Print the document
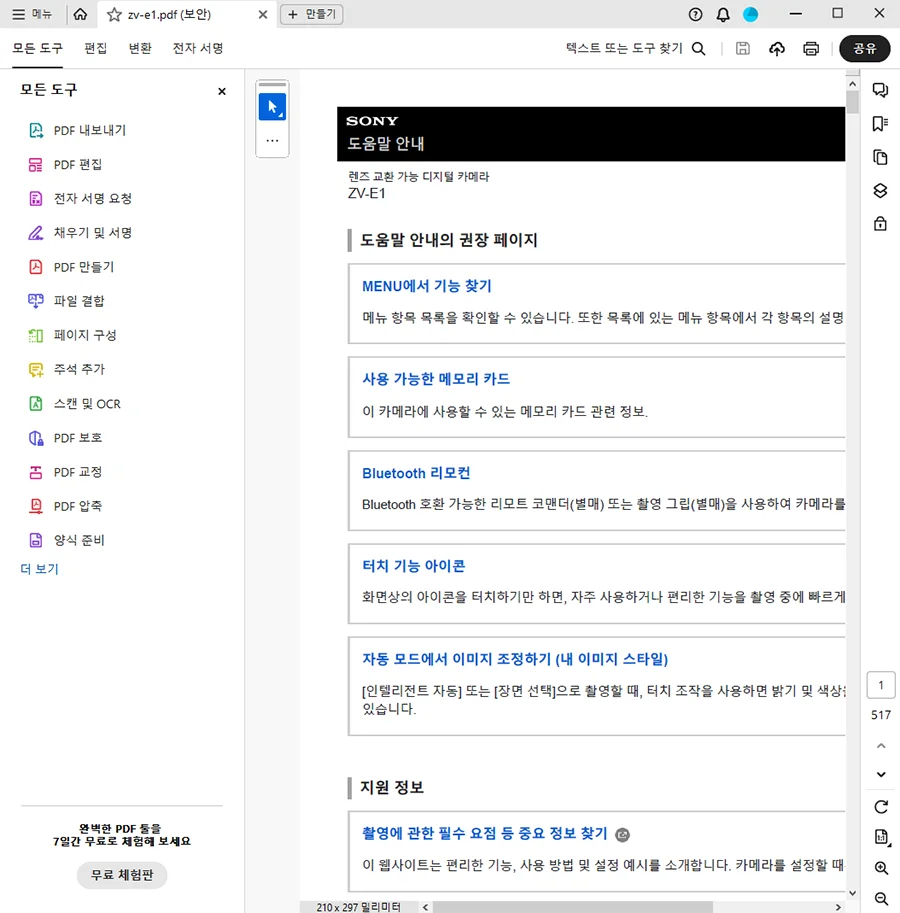 click(x=810, y=48)
